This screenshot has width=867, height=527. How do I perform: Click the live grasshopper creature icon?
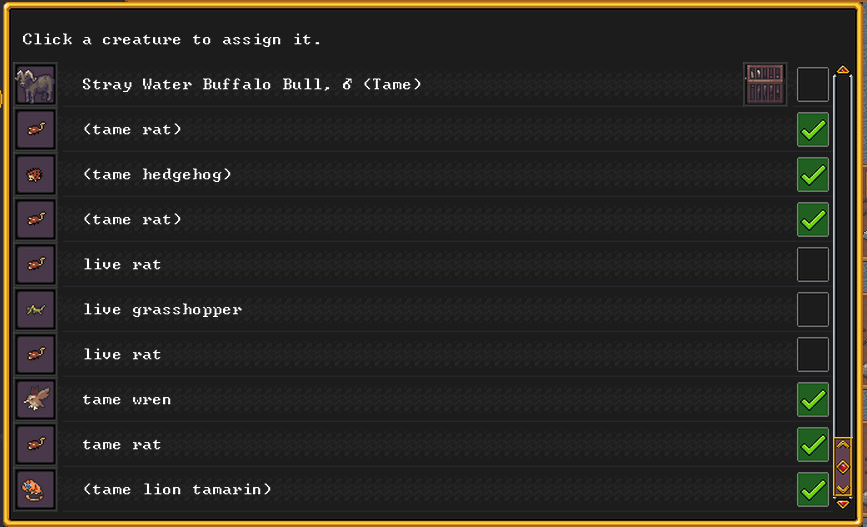(x=36, y=310)
